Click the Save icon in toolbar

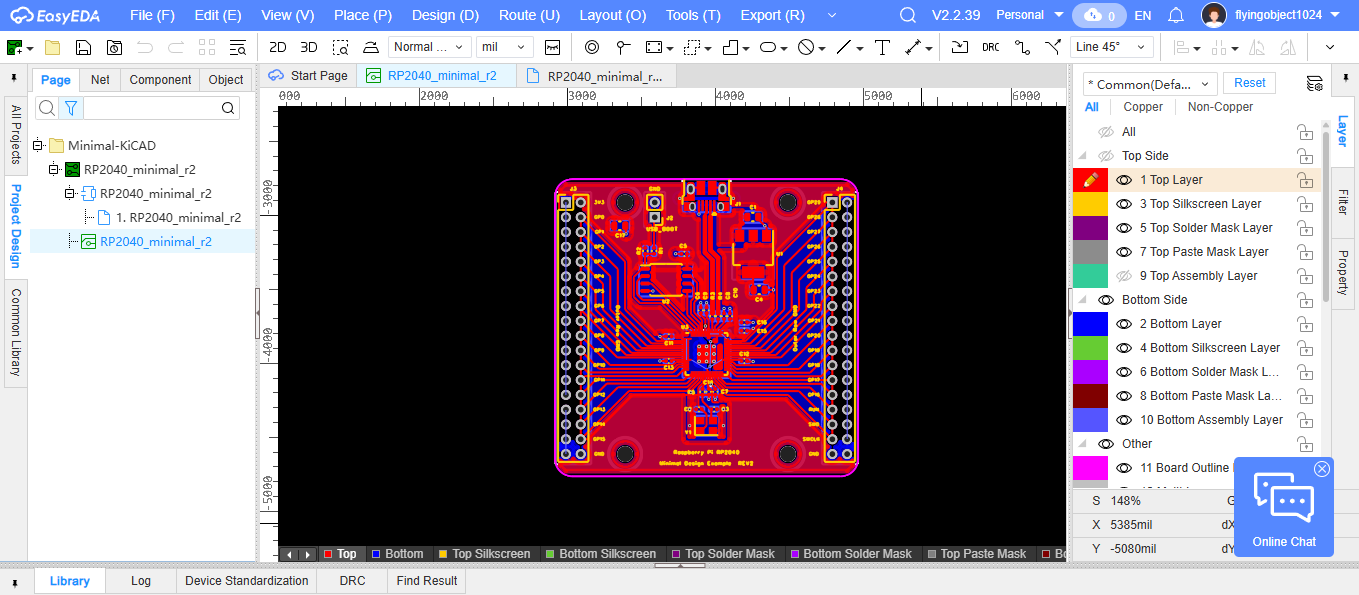click(84, 47)
